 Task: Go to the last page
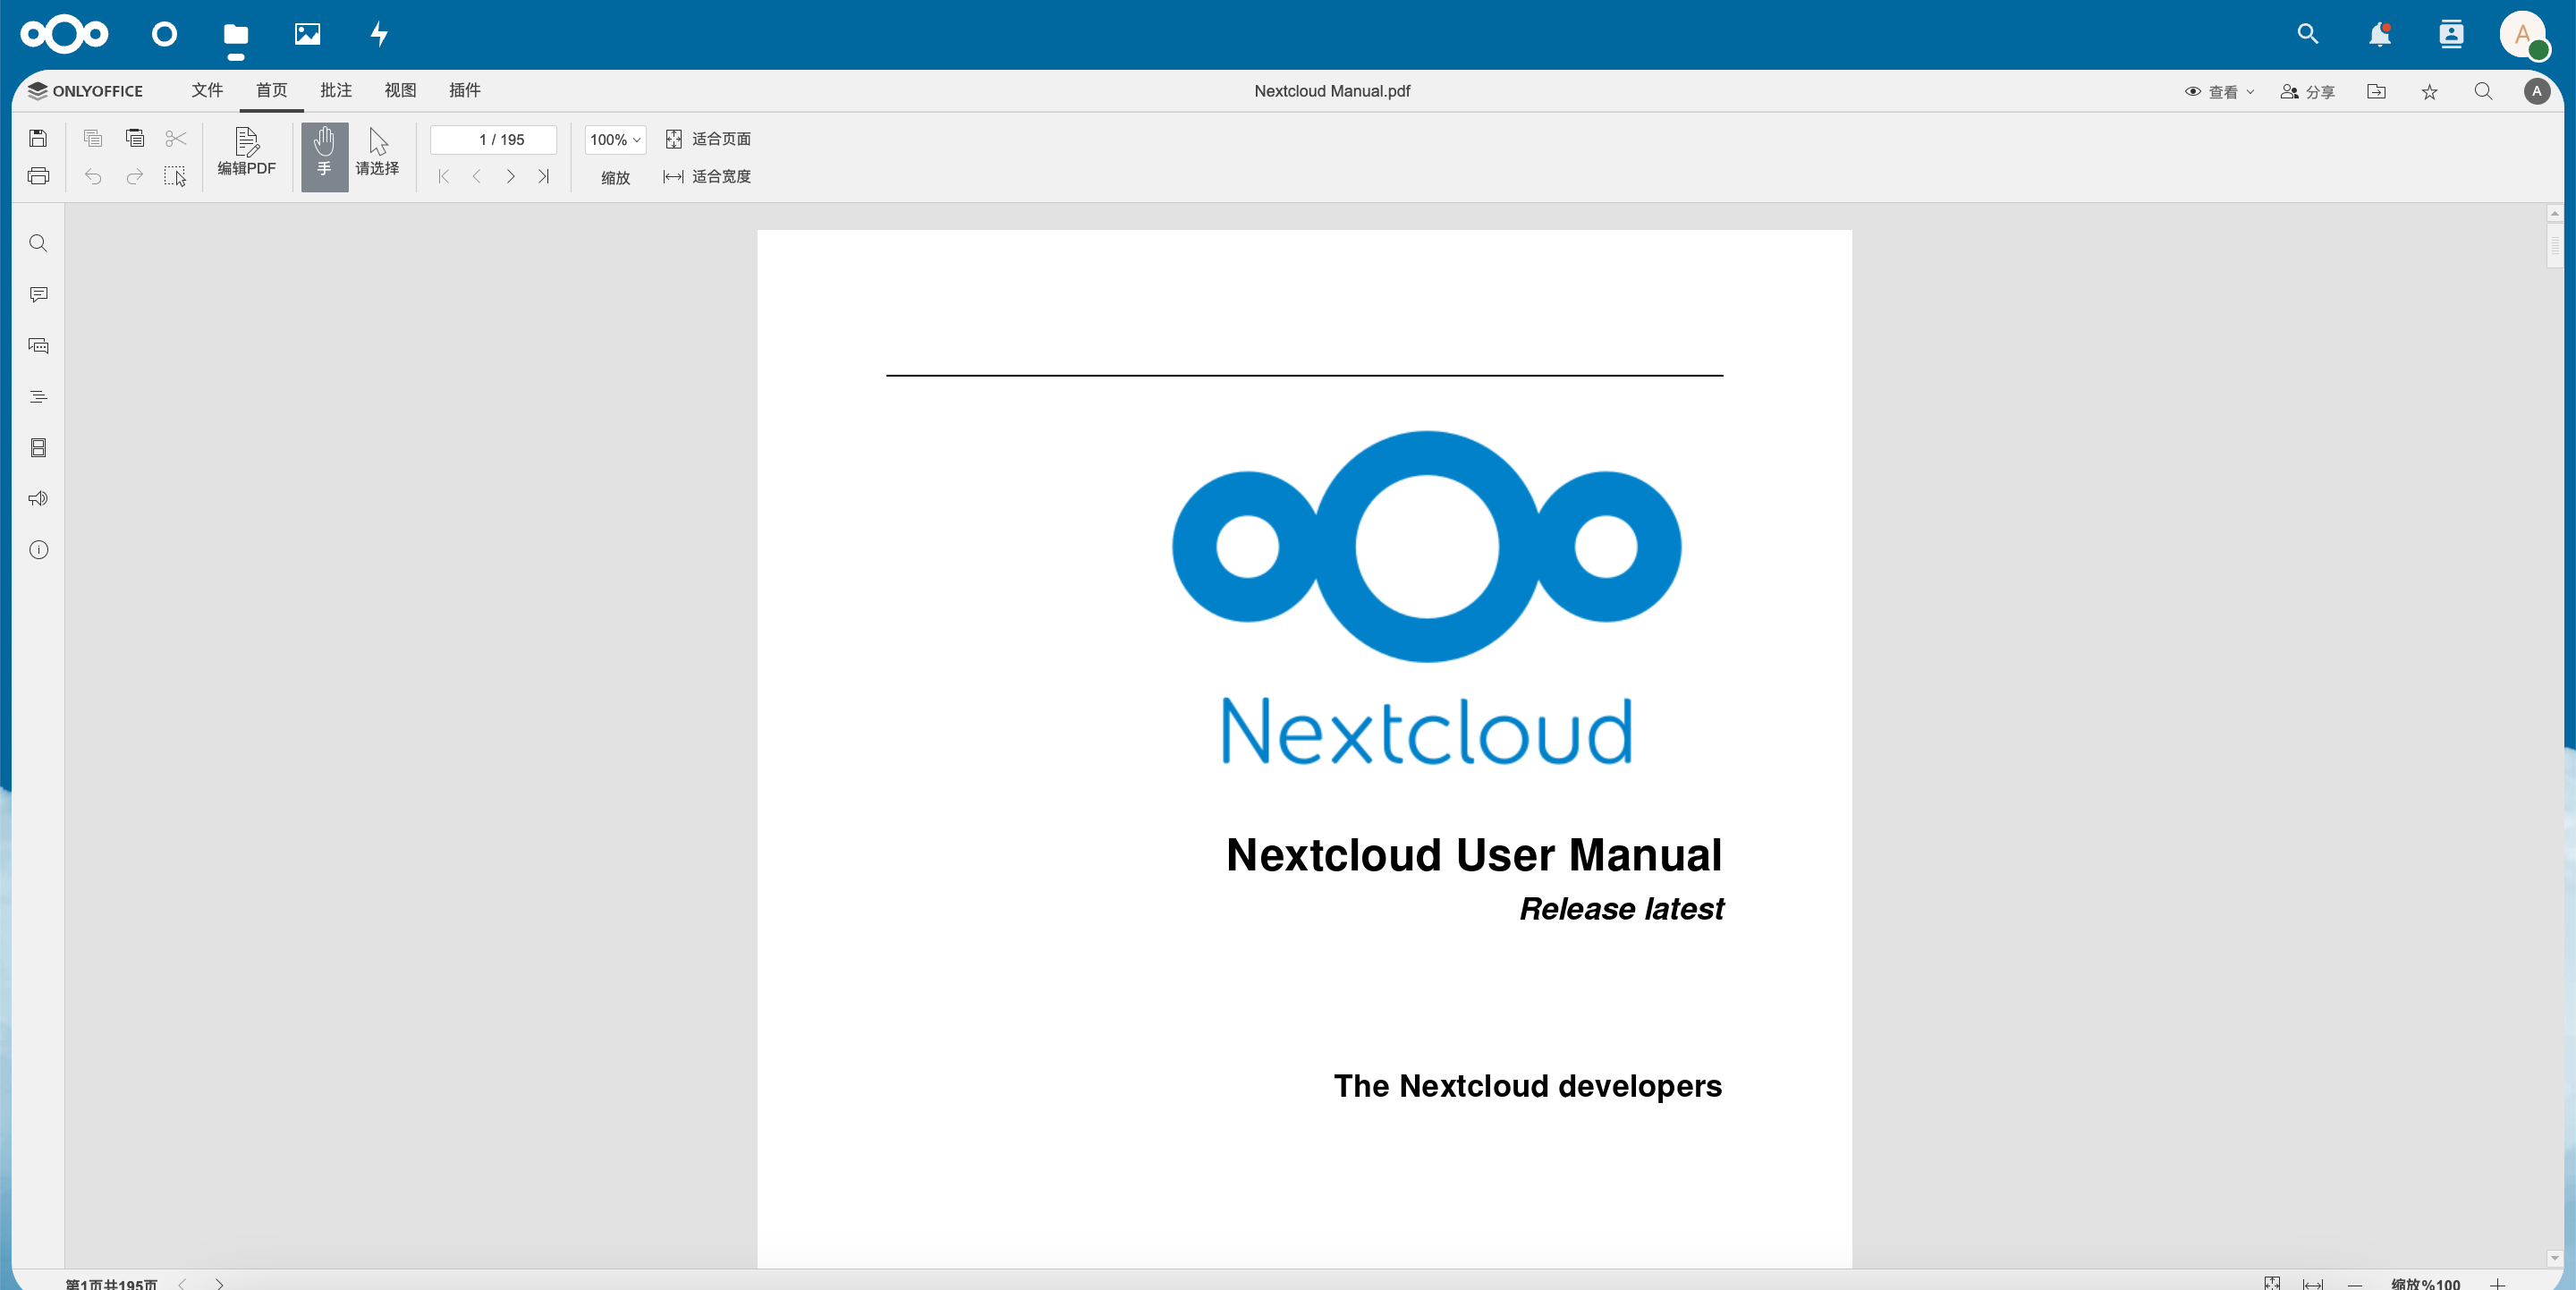click(544, 176)
